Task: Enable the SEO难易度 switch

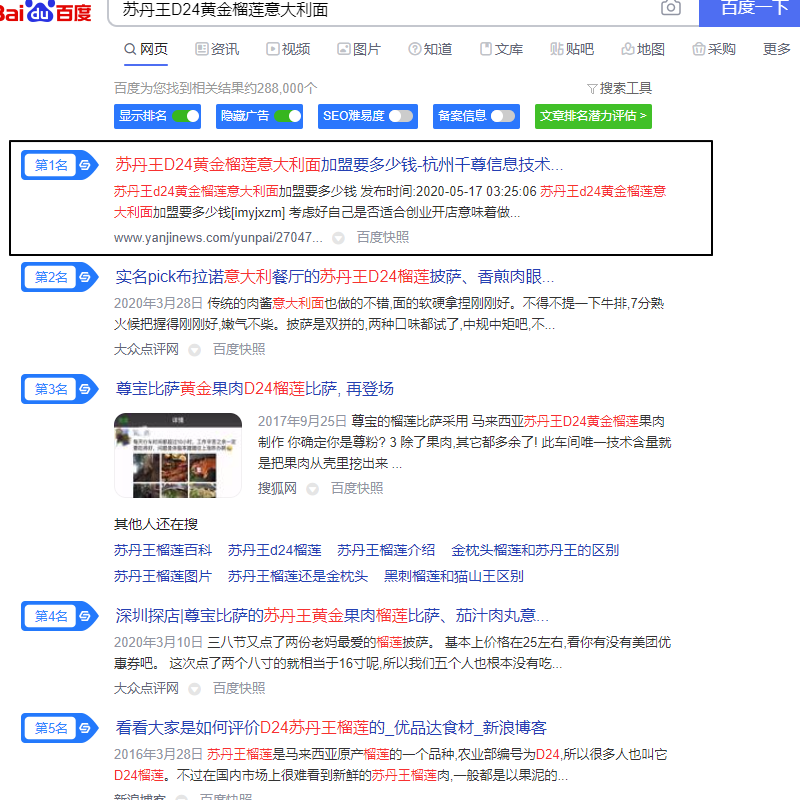Action: click(401, 116)
